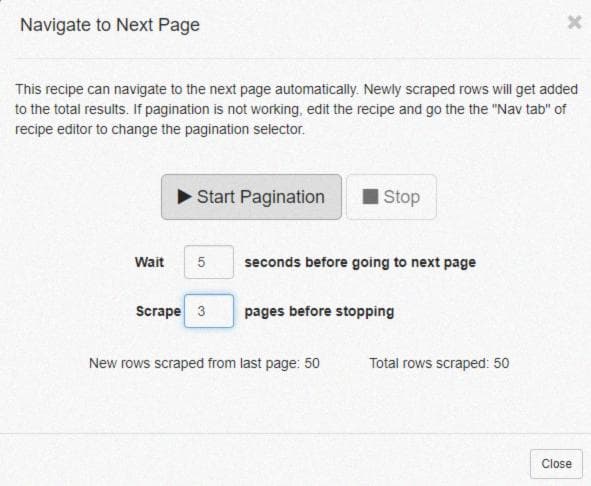Select the "New rows scraped from last page" counter

coord(204,363)
